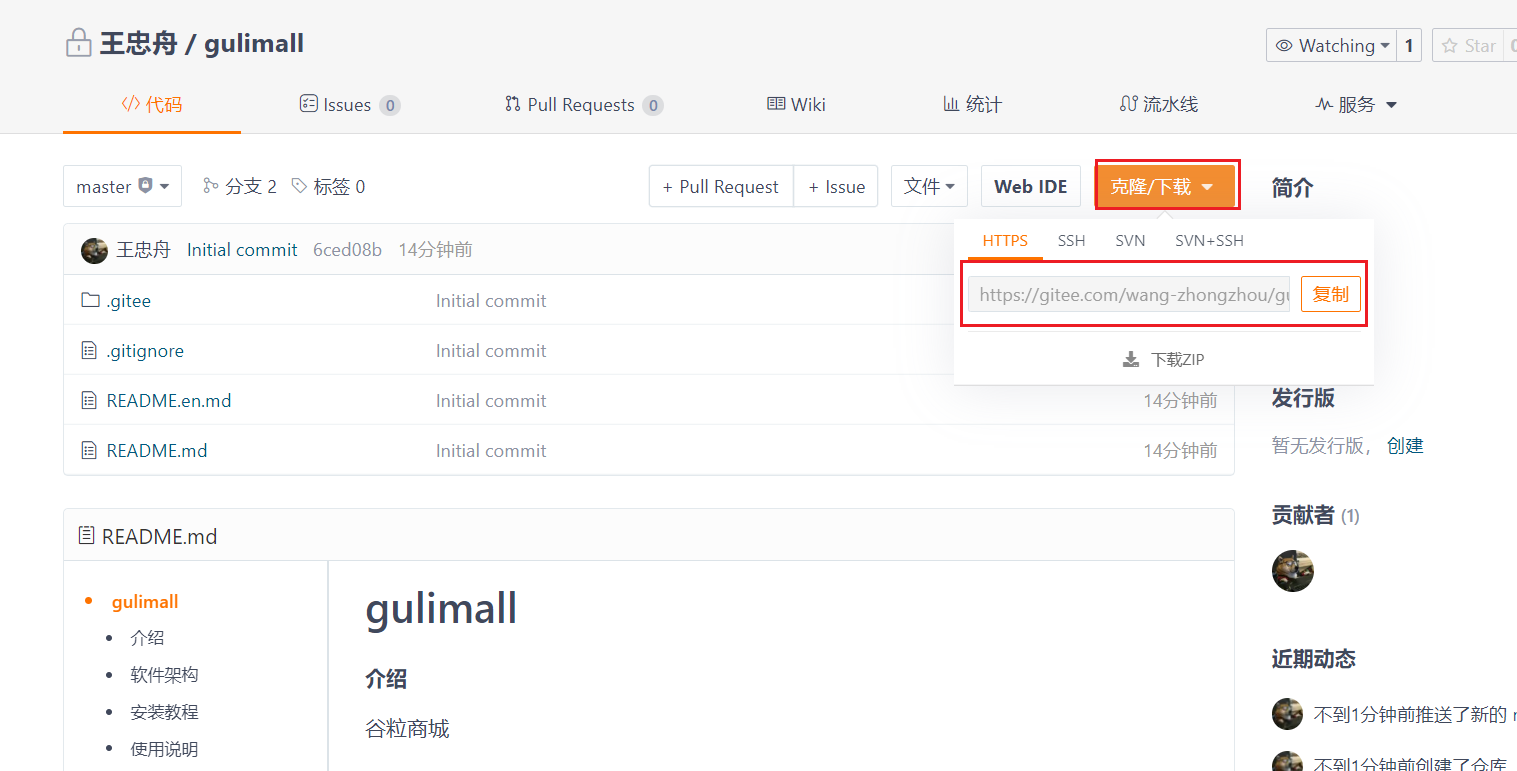Click Initial commit text in .gitee row

491,300
